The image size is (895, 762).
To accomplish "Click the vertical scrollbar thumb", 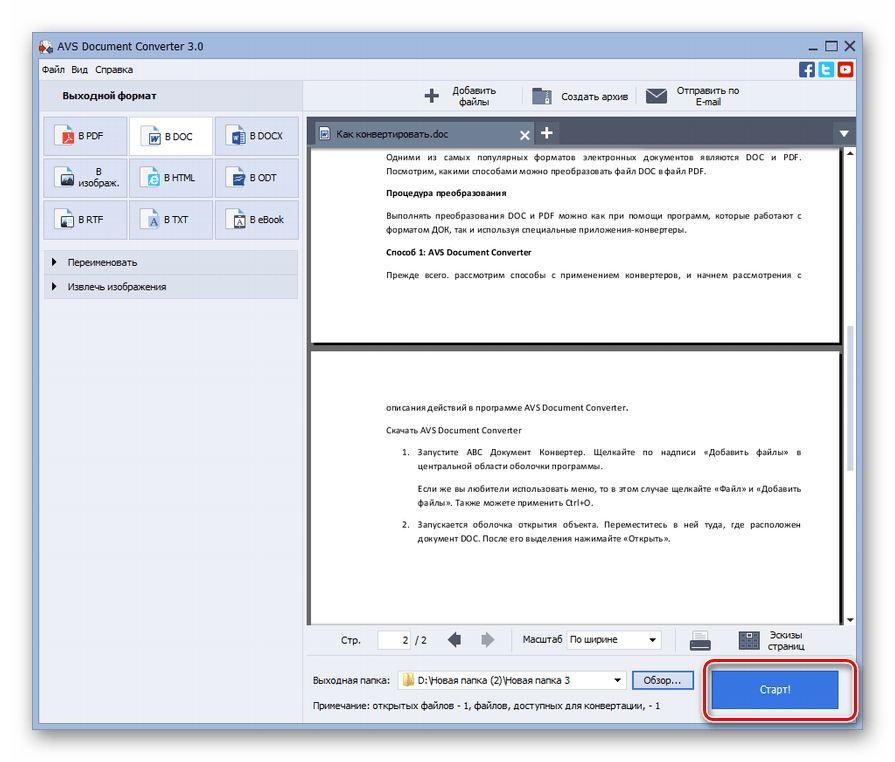I will pyautogui.click(x=850, y=398).
